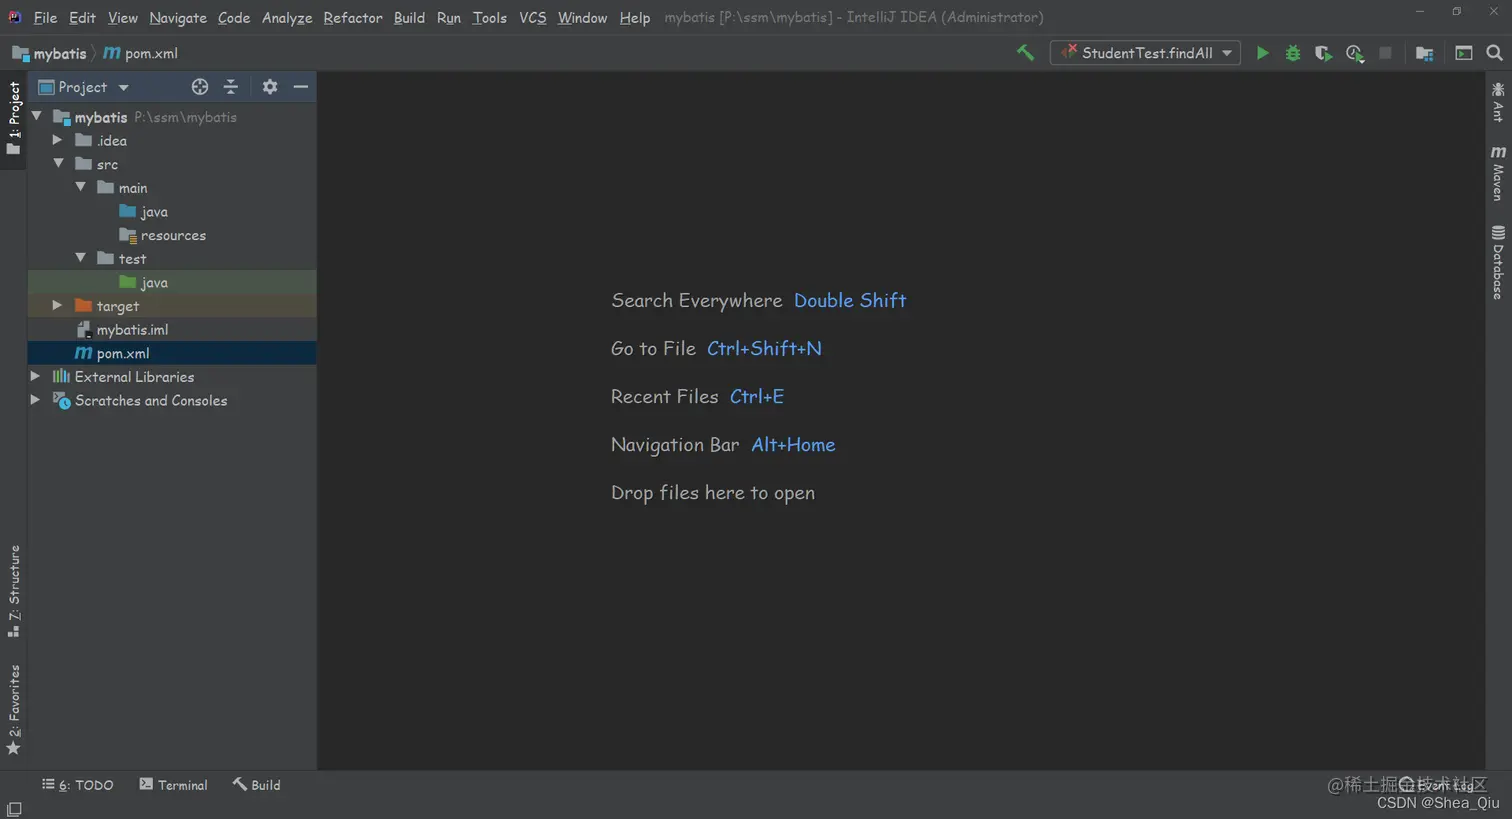This screenshot has width=1512, height=819.
Task: Click the Double Shift shortcut hint
Action: (x=850, y=300)
